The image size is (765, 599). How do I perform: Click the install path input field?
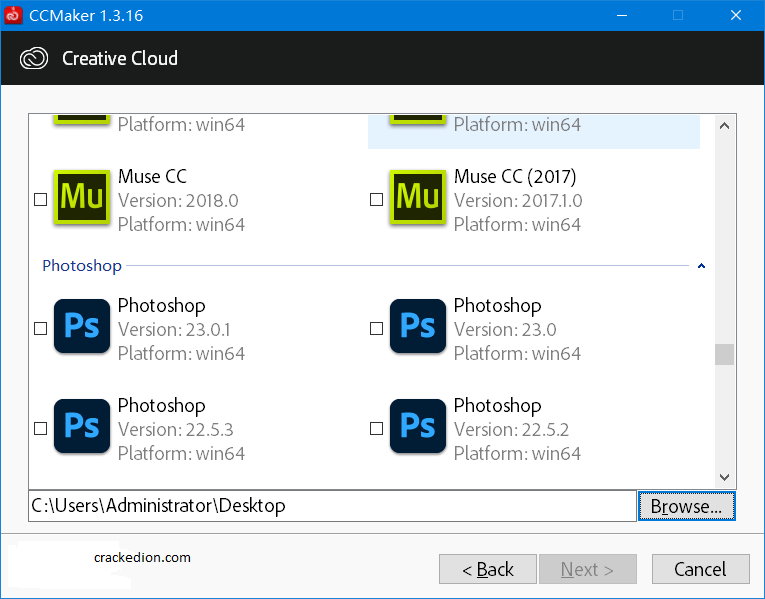point(332,506)
